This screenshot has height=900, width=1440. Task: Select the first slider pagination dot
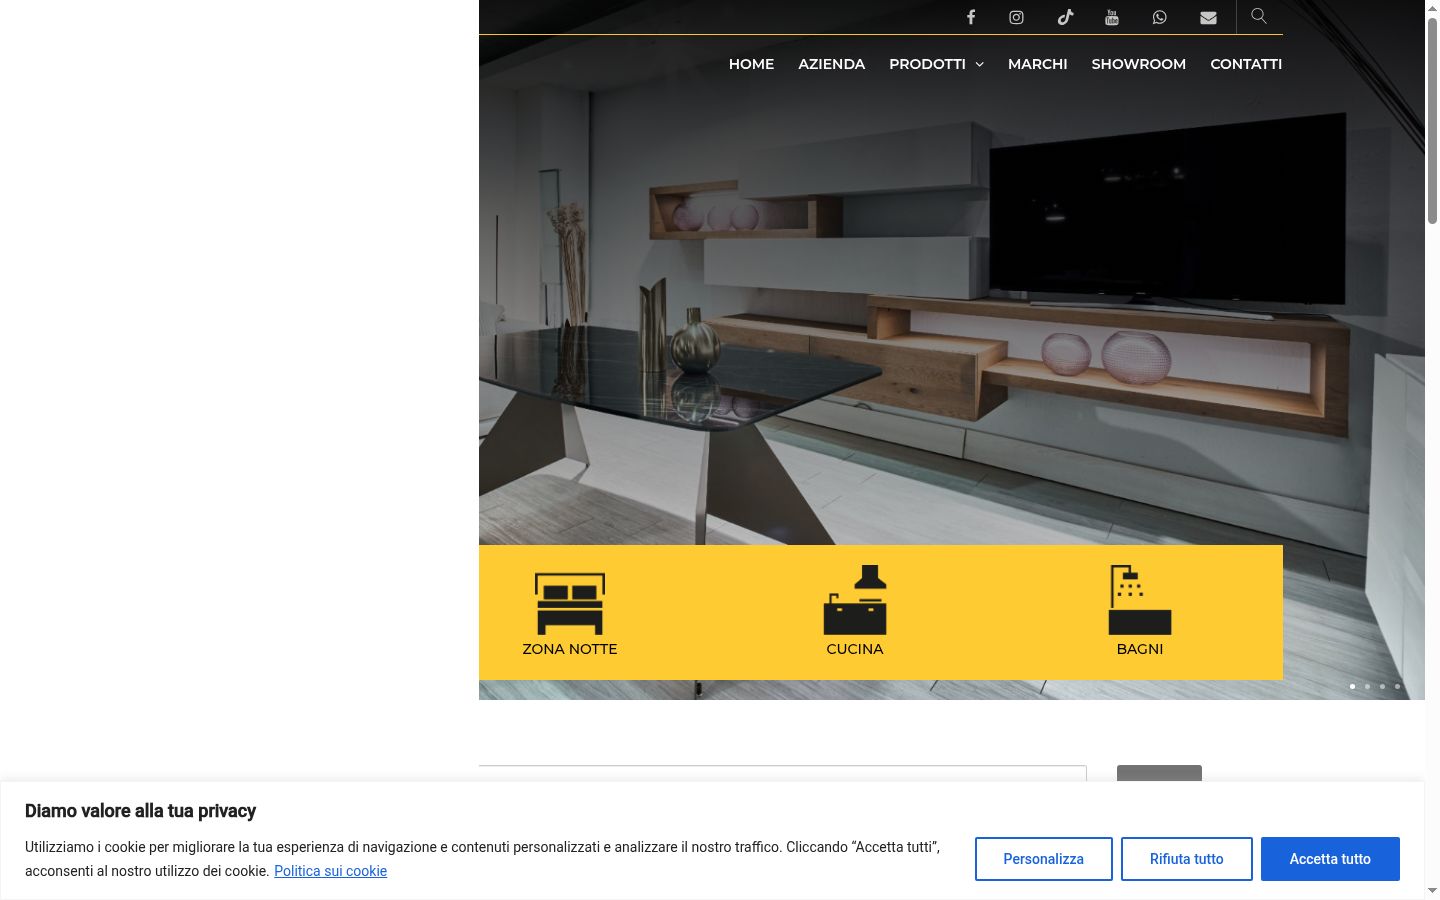pos(1352,686)
